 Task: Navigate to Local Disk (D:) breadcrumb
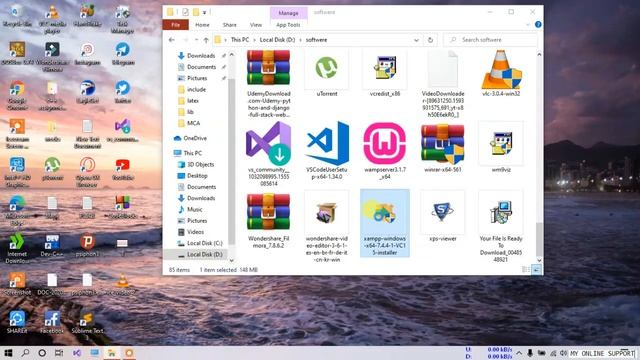point(277,40)
